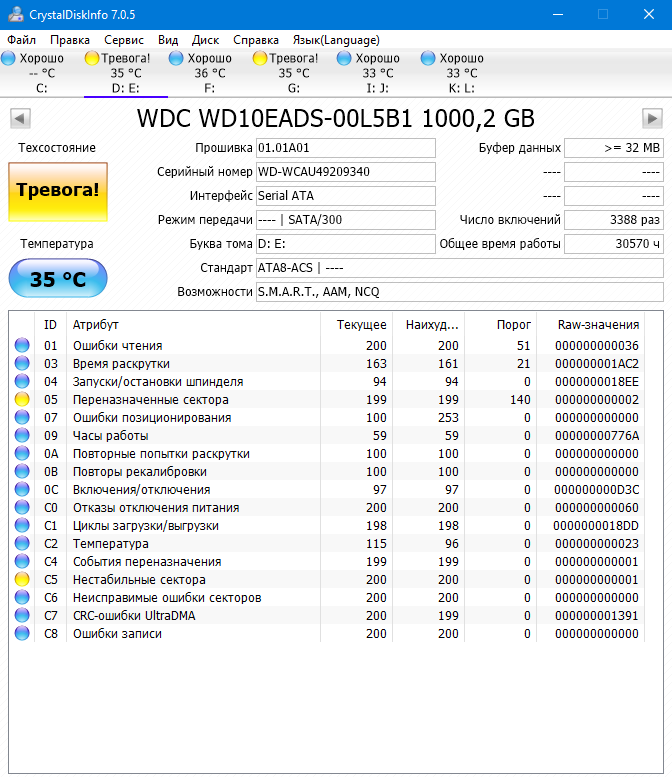Select disk I: J: tab
This screenshot has width=672, height=777.
click(x=378, y=73)
